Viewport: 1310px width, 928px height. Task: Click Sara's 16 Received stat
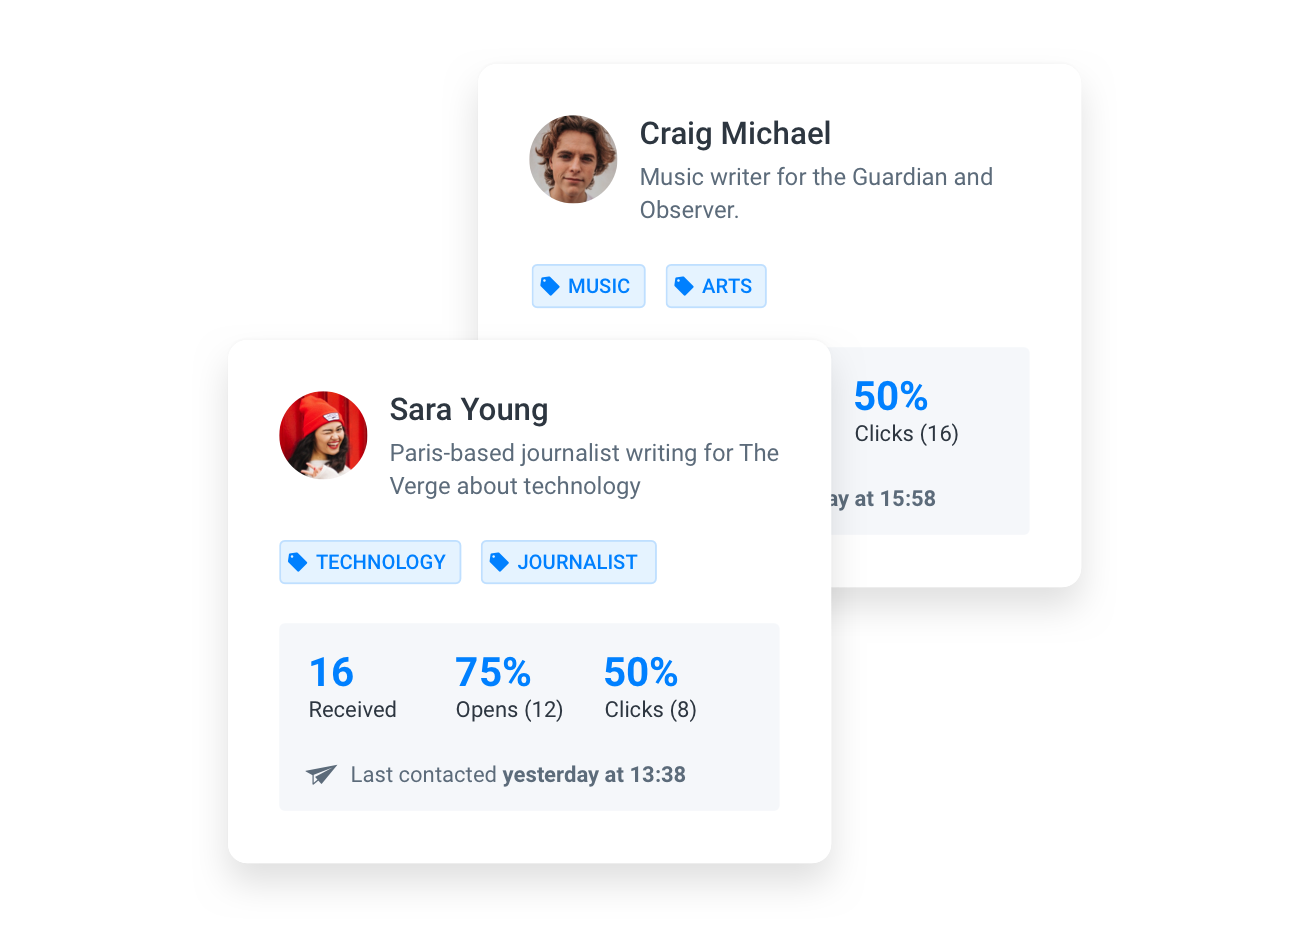352,688
